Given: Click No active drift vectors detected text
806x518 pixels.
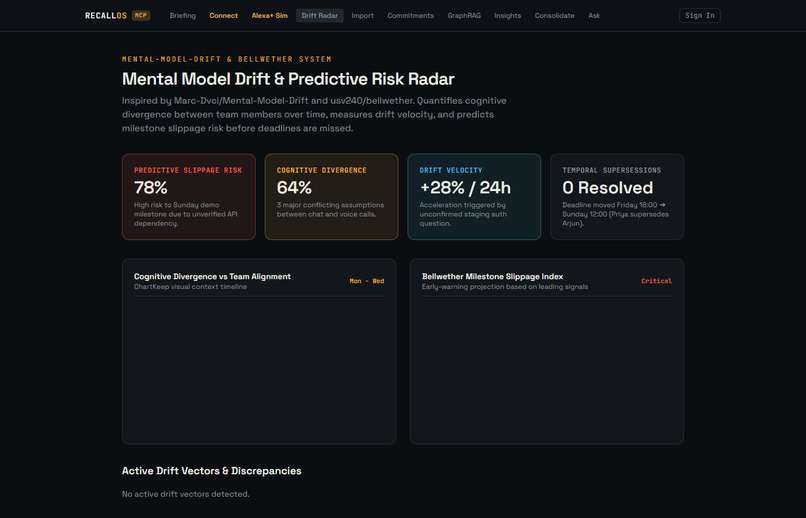Looking at the screenshot, I should [x=186, y=494].
